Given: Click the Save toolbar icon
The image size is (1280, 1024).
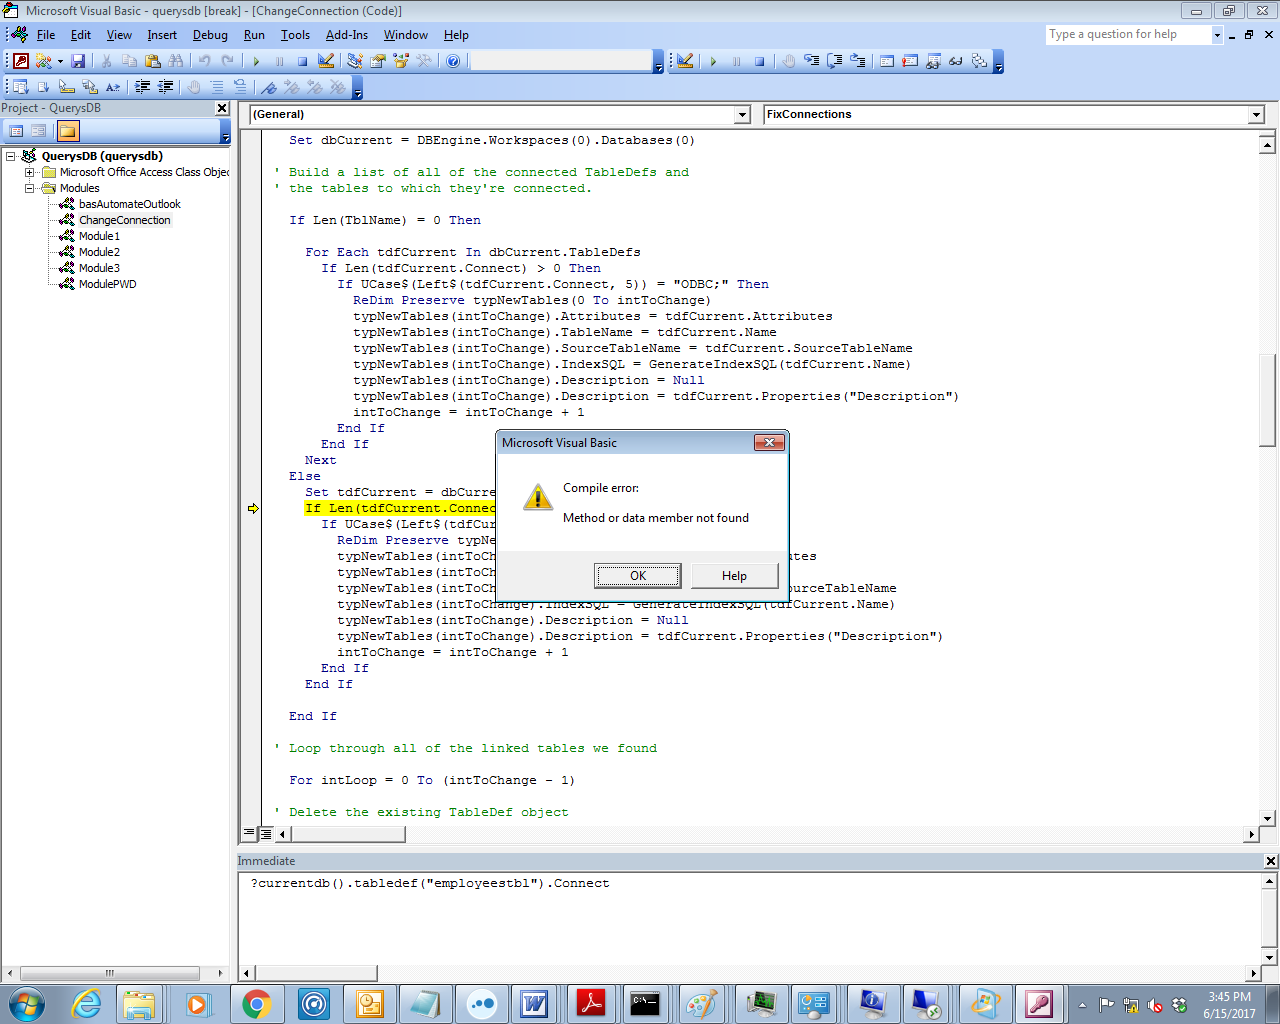Looking at the screenshot, I should click(77, 60).
